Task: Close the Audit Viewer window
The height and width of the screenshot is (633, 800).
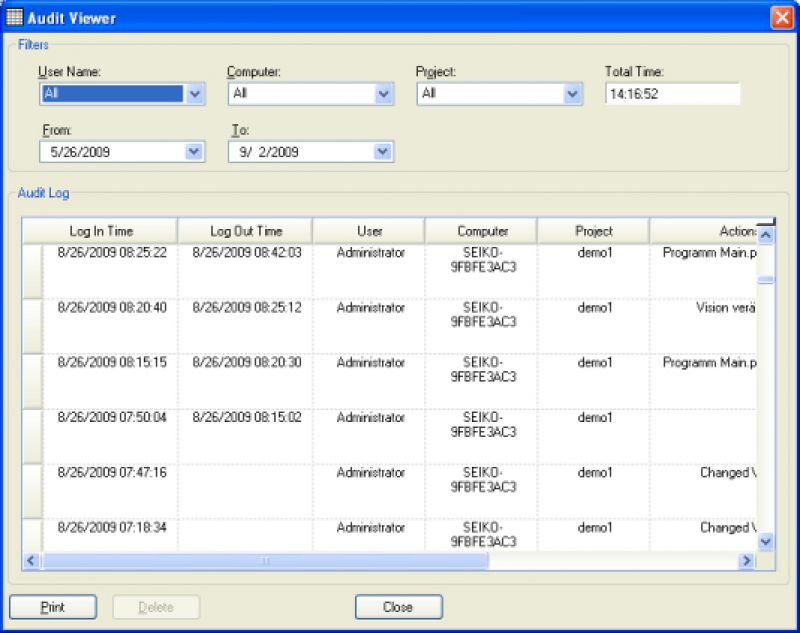Action: 781,18
